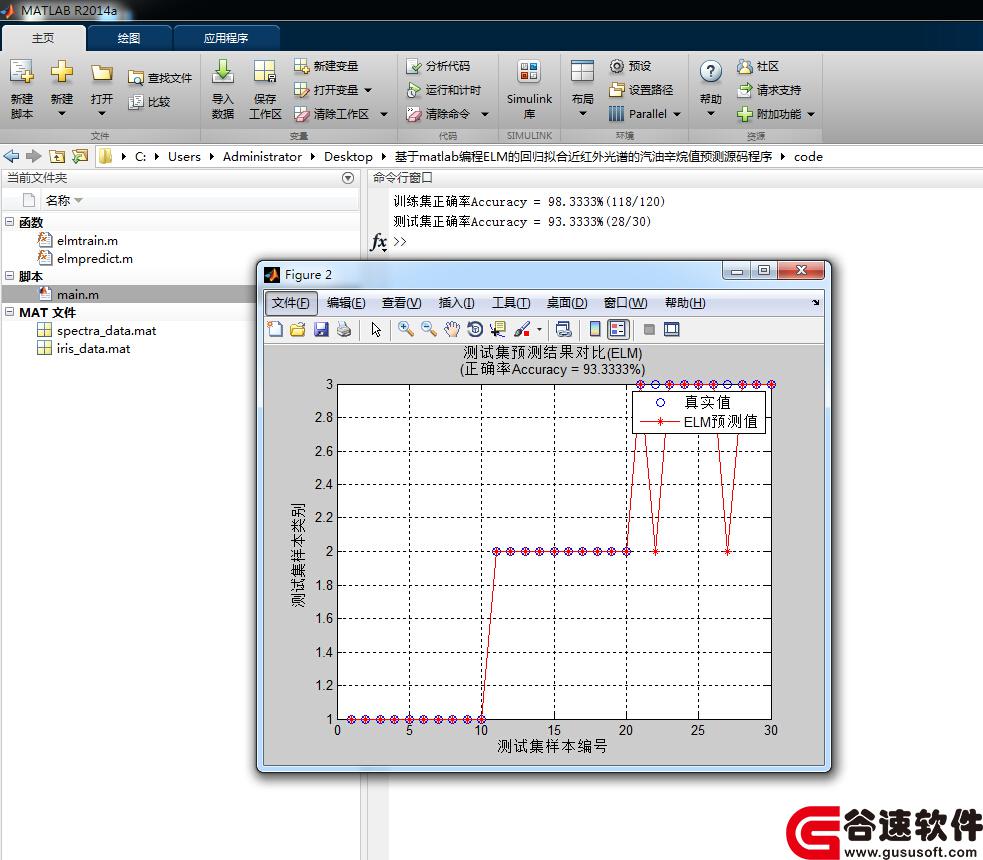Collapse the 脚本 (Scripts) group
Screen dimensions: 983x860
[x=9, y=276]
